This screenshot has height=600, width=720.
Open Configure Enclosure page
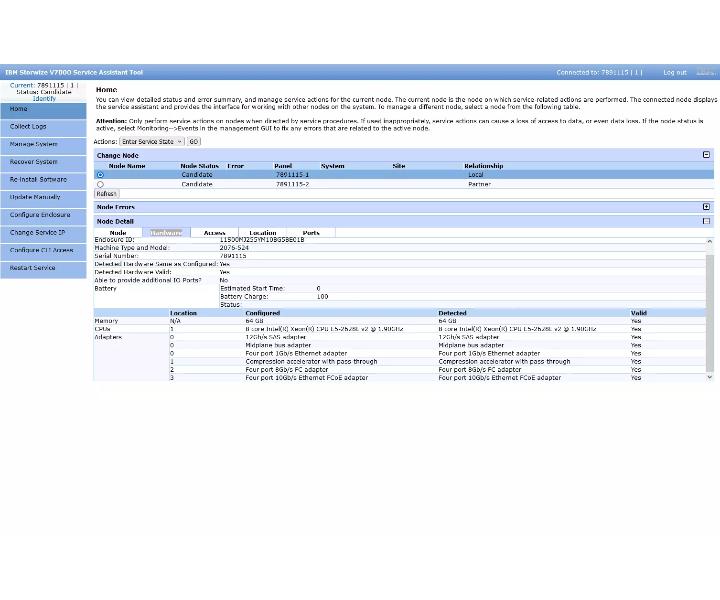(x=43, y=216)
